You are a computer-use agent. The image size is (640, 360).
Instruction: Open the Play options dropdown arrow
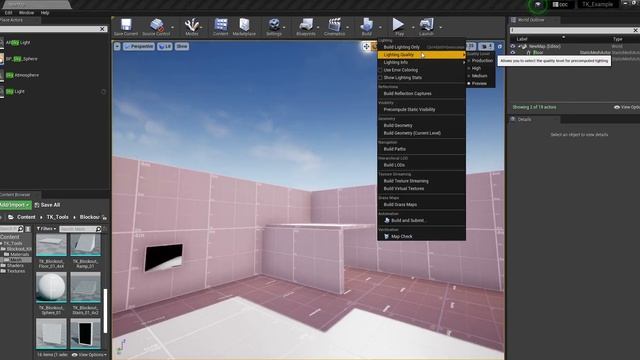pos(413,27)
